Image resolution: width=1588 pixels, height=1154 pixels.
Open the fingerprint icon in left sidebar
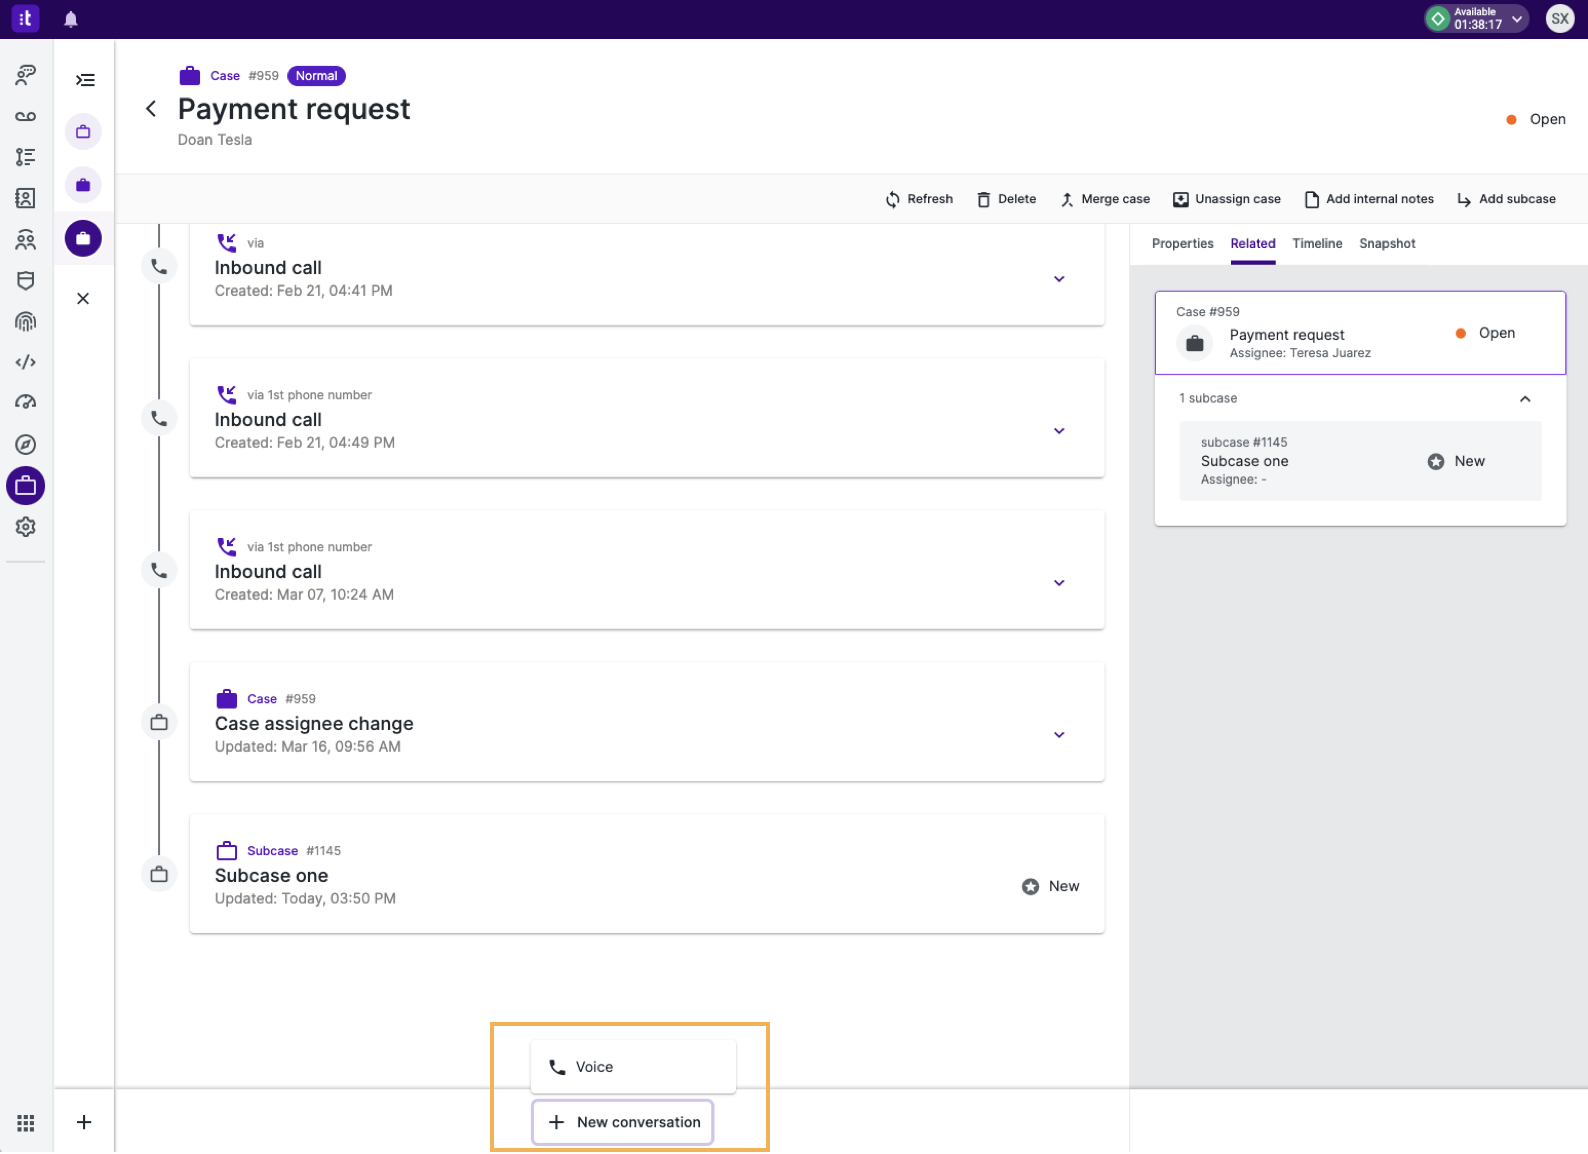pyautogui.click(x=26, y=321)
